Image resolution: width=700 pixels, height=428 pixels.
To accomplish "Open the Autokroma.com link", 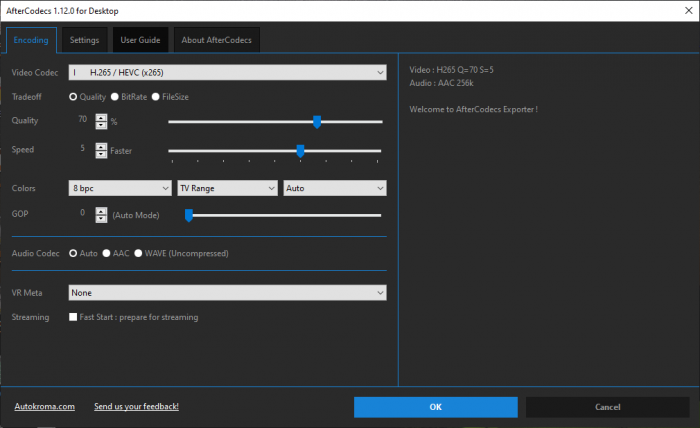I will 45,407.
